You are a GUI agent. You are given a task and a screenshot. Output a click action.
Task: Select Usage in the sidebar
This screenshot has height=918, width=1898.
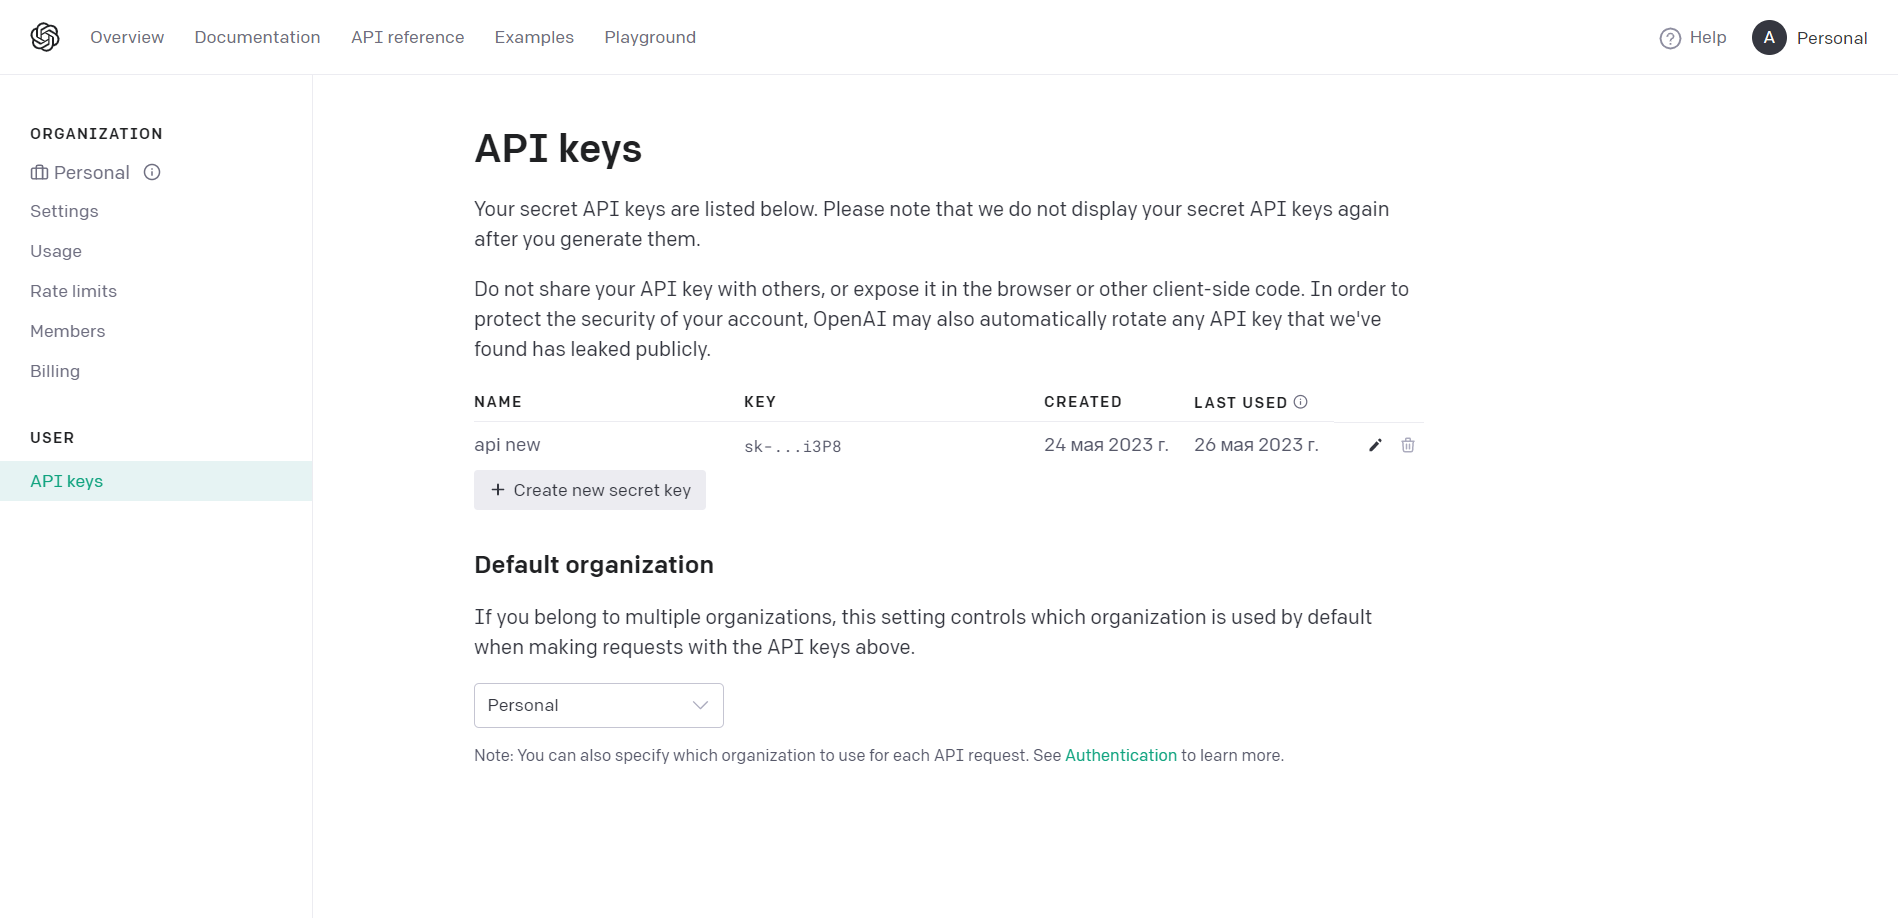pos(56,251)
